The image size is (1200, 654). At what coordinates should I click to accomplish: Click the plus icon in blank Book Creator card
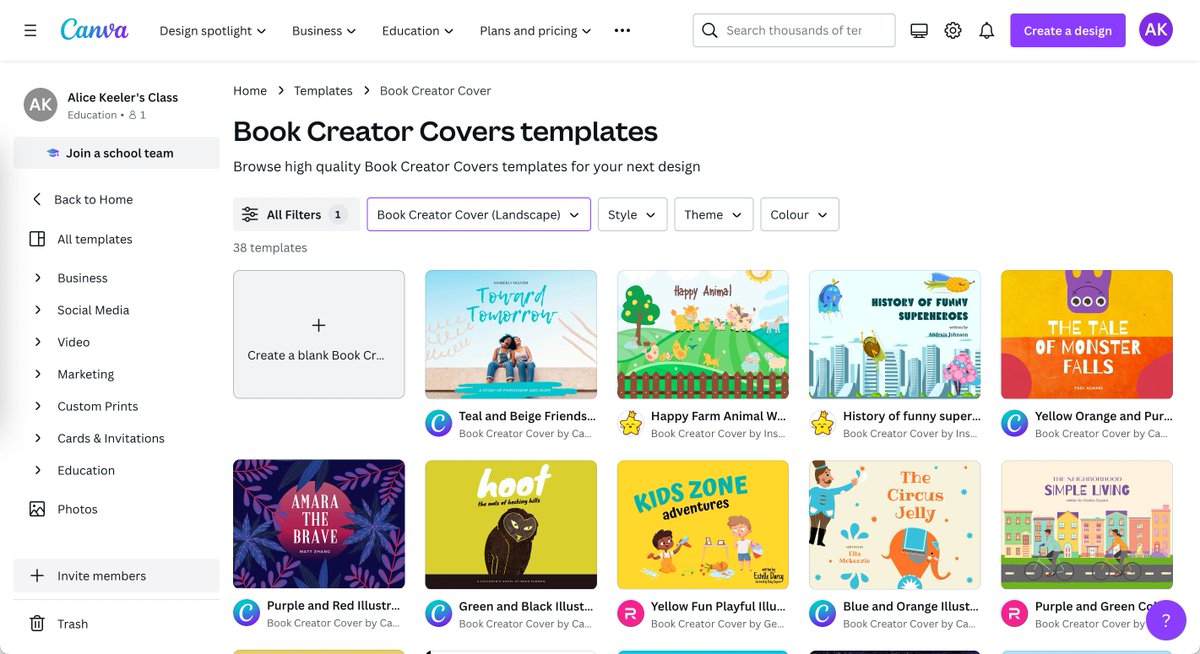[319, 325]
